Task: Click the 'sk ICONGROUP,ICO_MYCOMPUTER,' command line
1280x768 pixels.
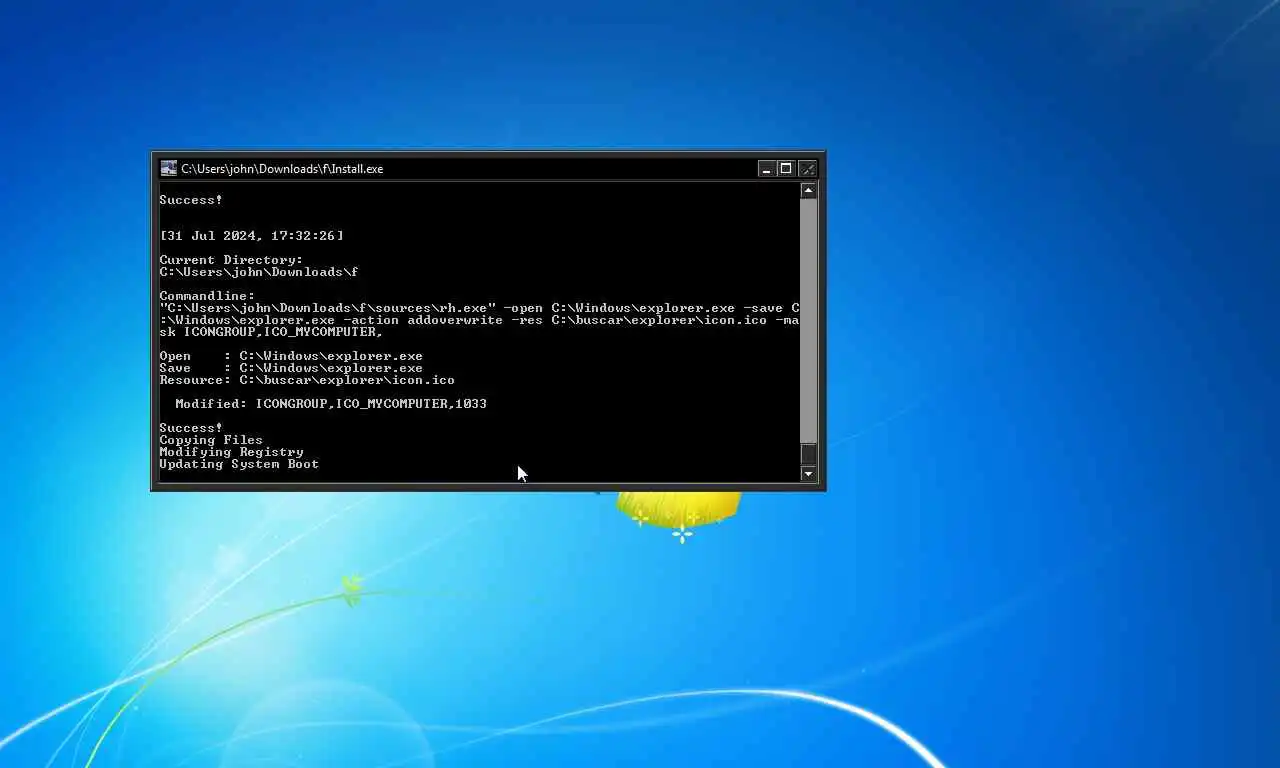Action: pyautogui.click(x=271, y=332)
